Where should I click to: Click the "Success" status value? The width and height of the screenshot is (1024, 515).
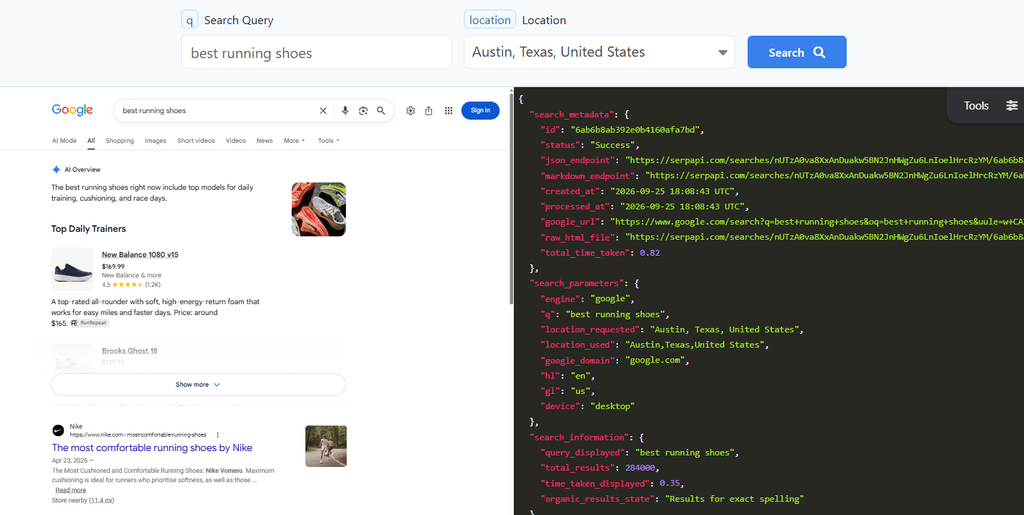point(615,145)
